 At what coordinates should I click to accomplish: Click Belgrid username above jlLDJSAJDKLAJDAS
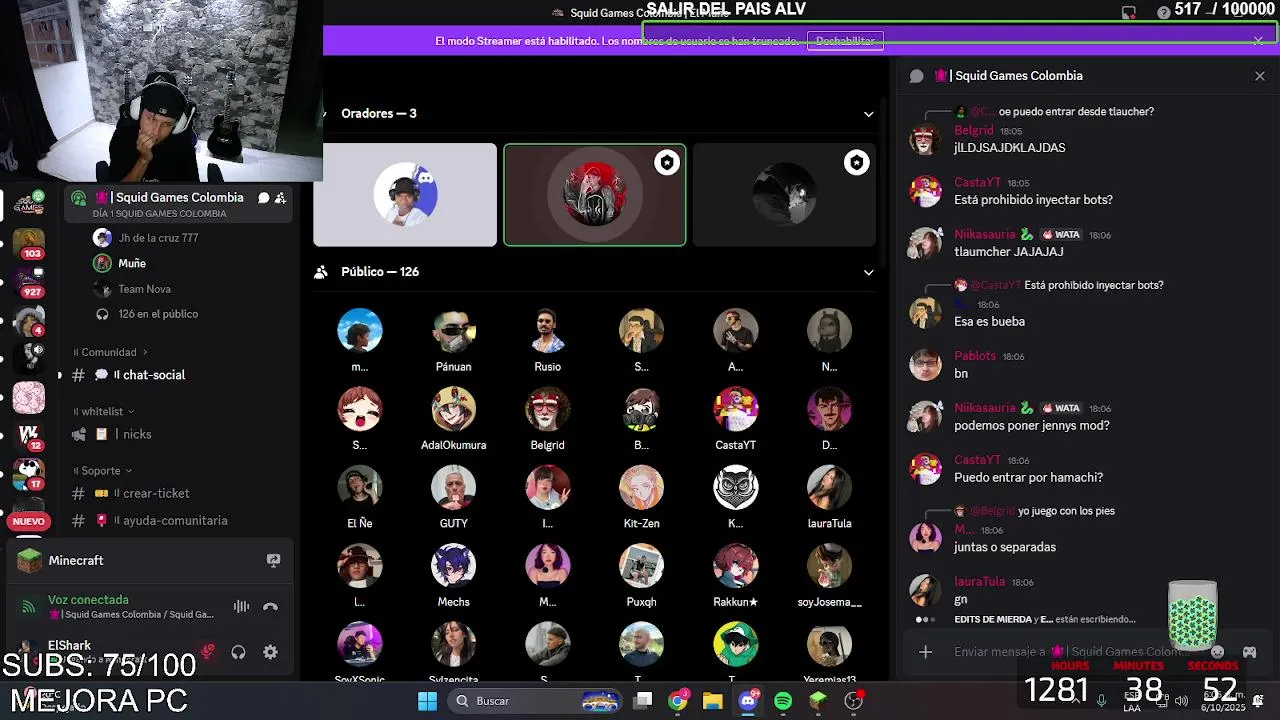(974, 130)
